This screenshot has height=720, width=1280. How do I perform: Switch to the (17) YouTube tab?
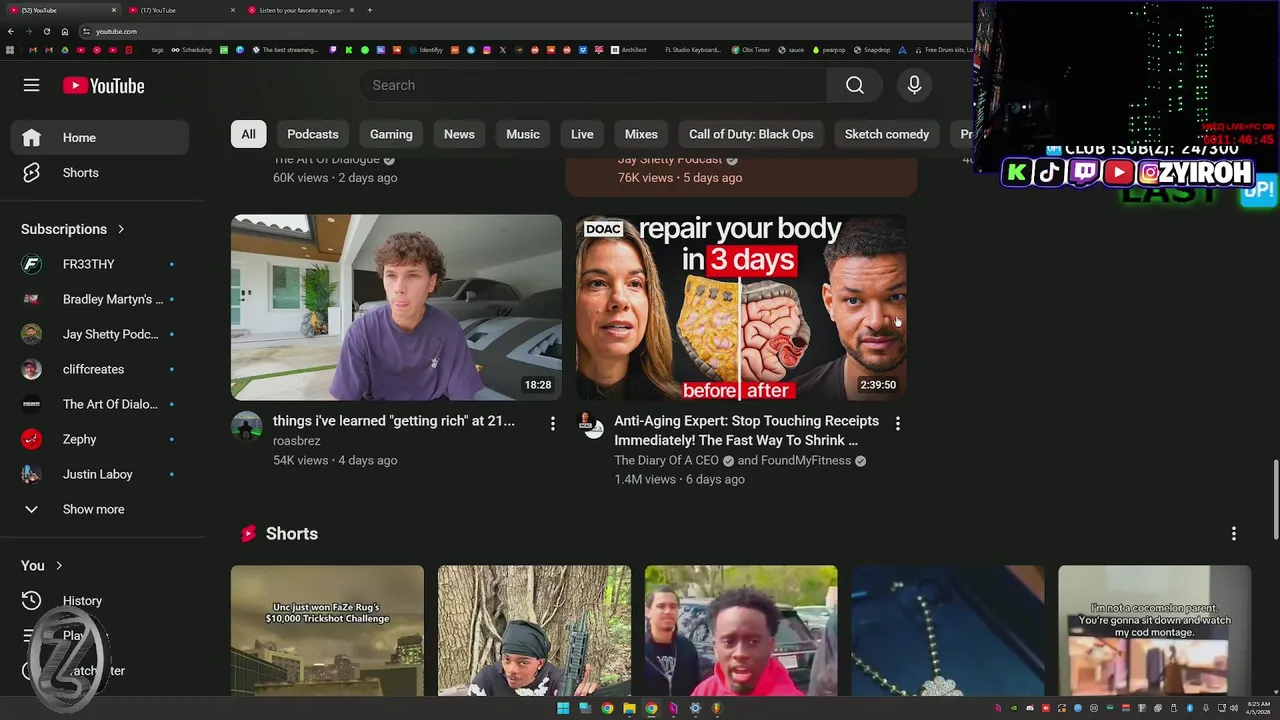click(x=180, y=10)
